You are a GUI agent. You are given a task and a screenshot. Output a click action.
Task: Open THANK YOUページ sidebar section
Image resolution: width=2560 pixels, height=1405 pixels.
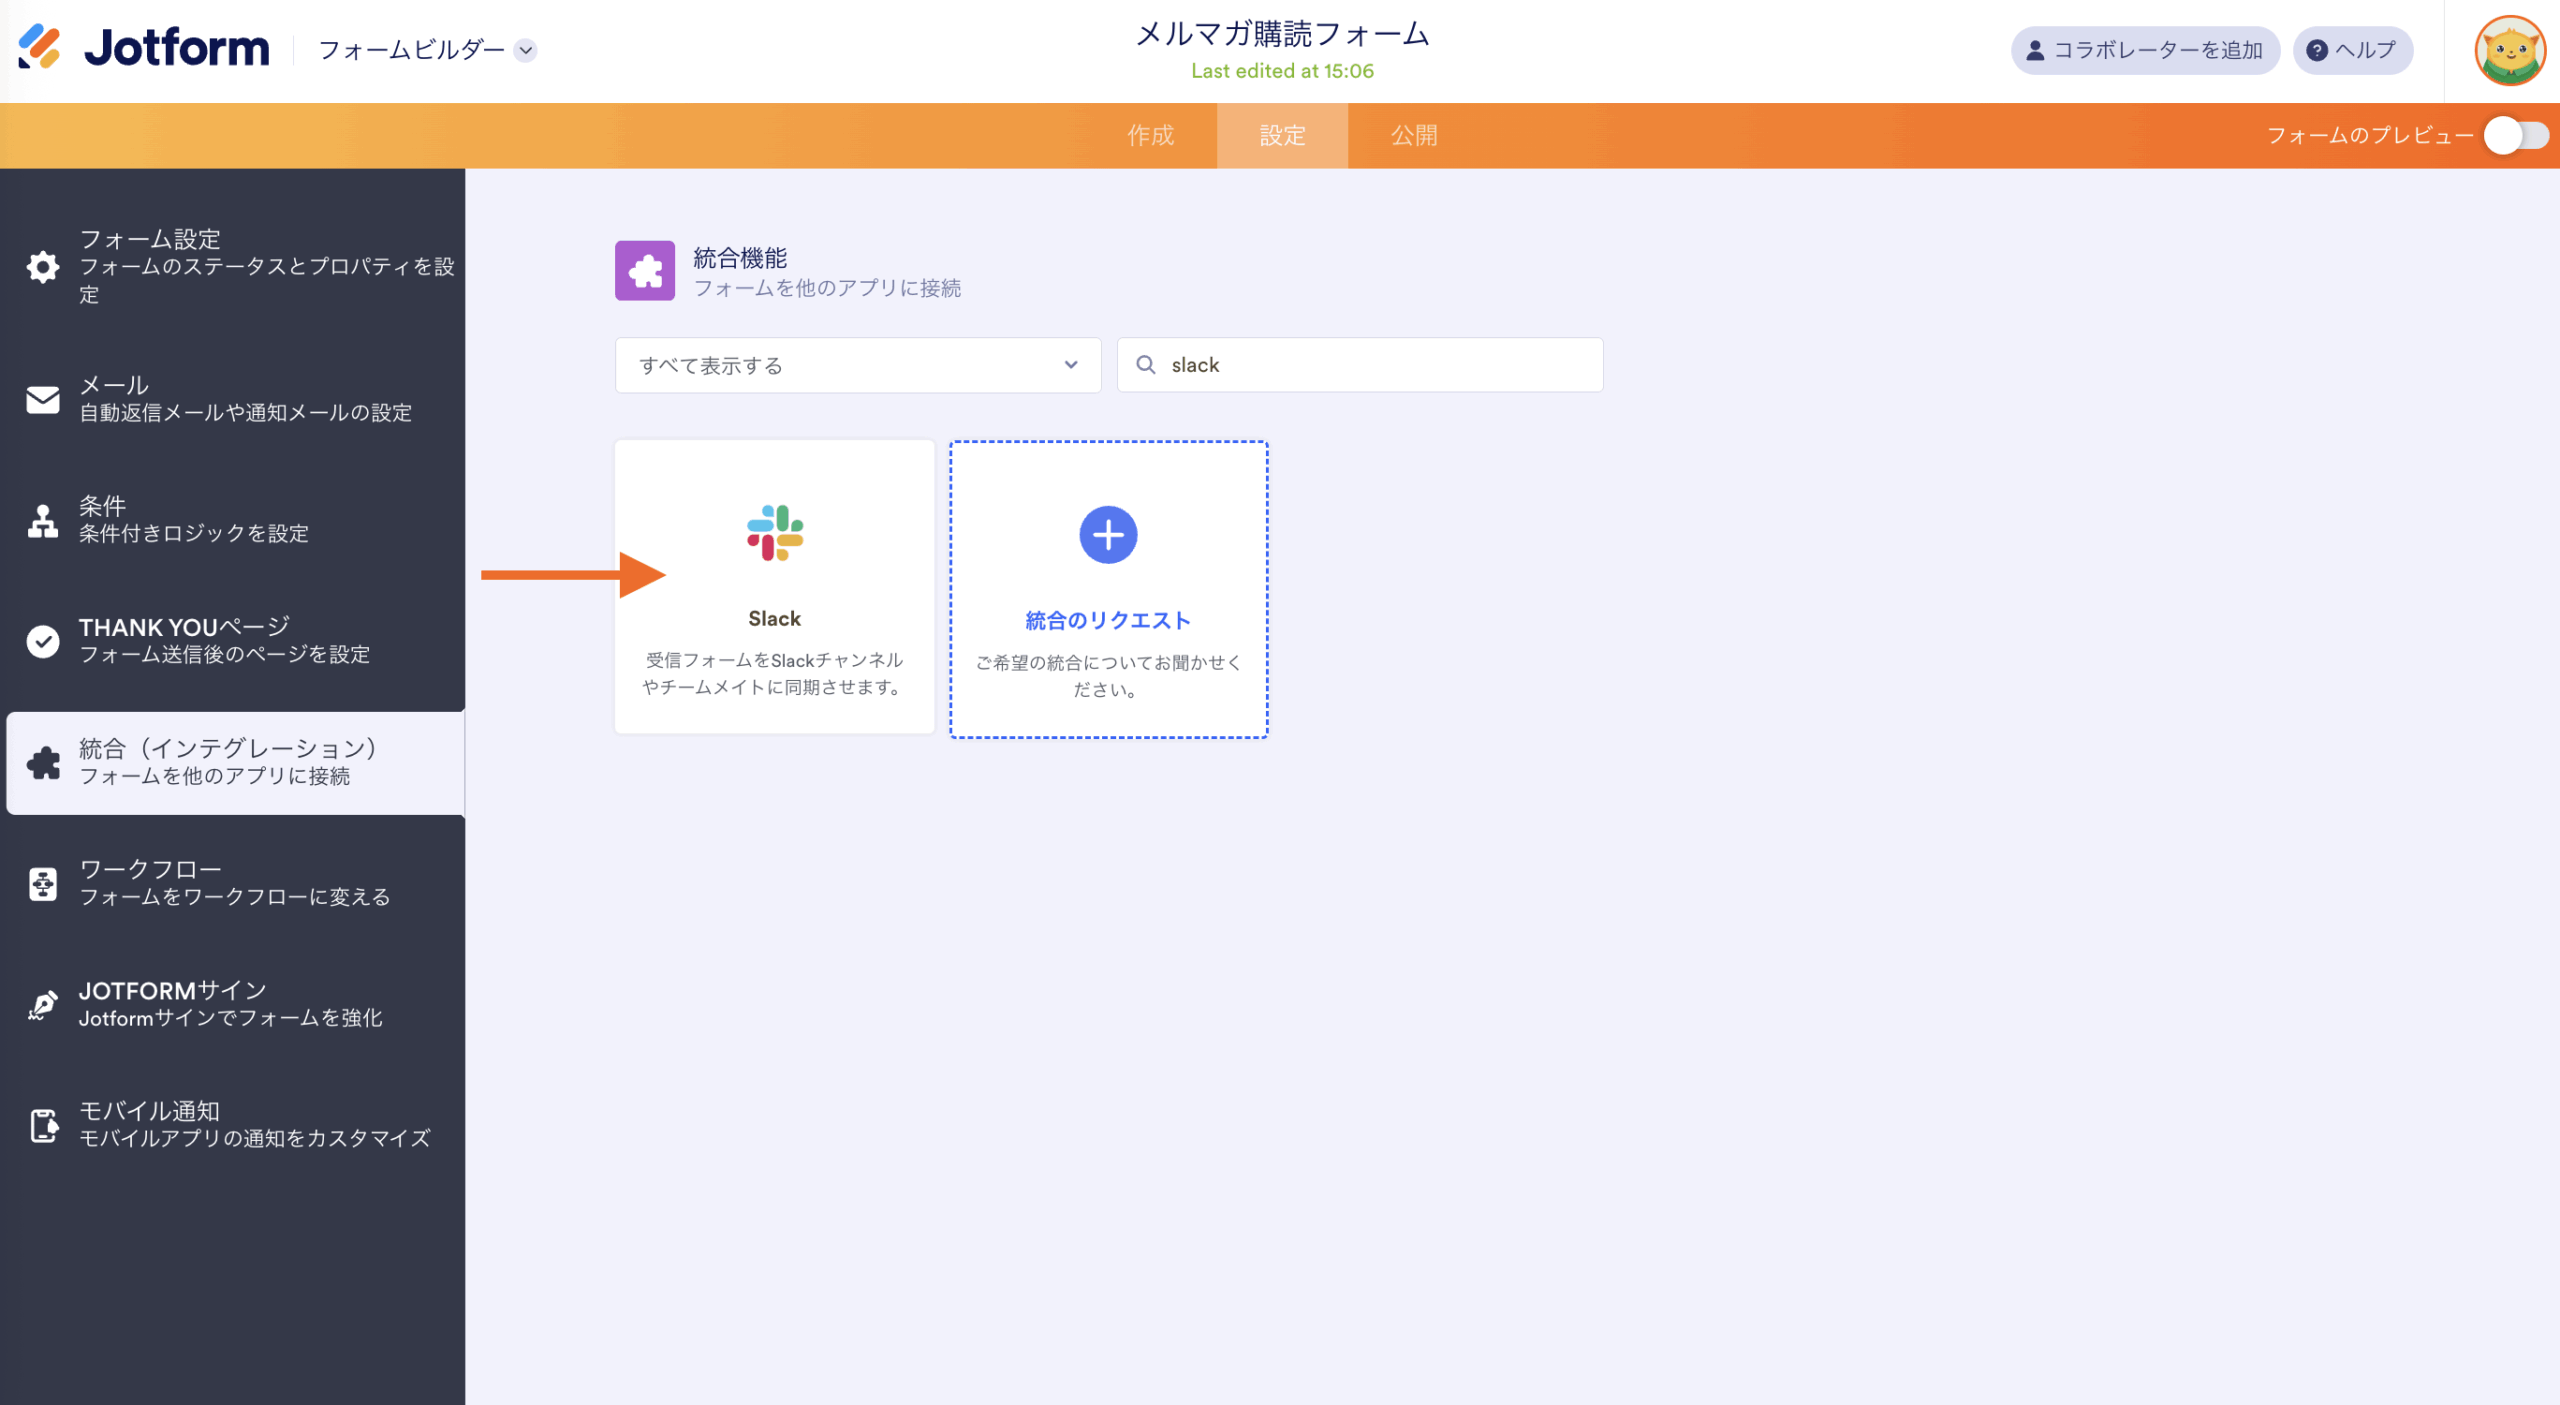tap(232, 640)
